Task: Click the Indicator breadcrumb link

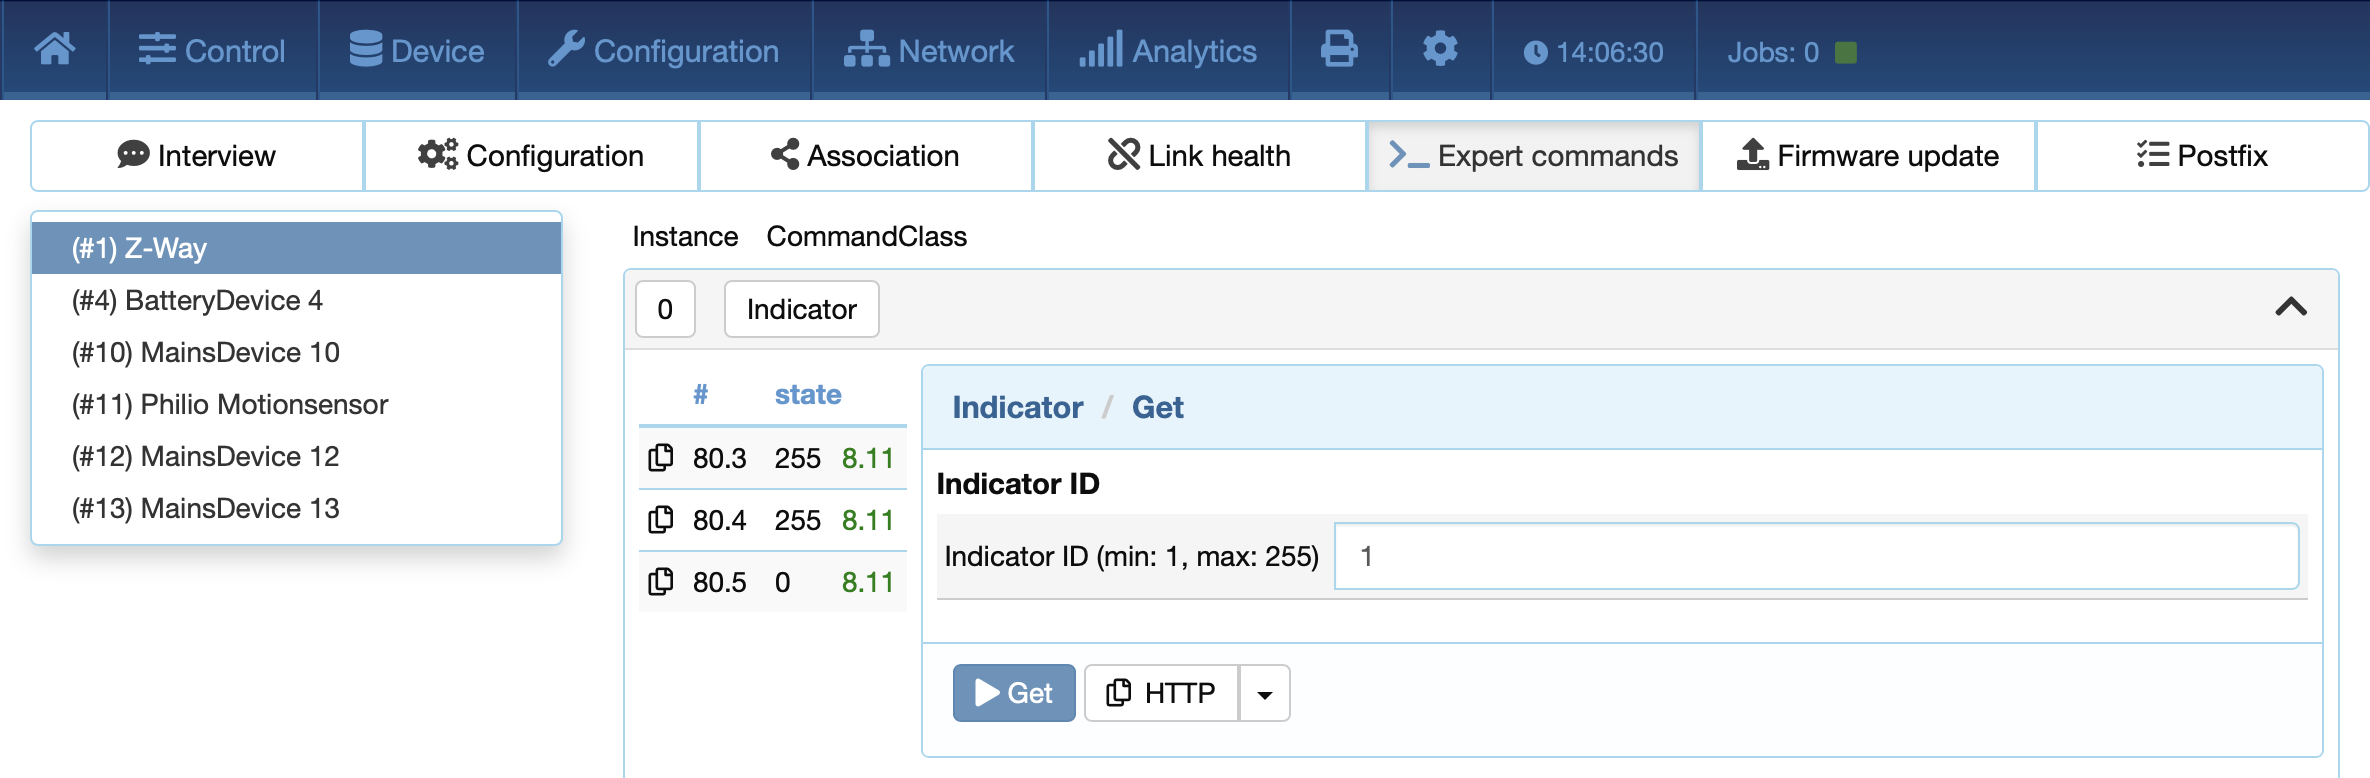Action: click(1017, 407)
